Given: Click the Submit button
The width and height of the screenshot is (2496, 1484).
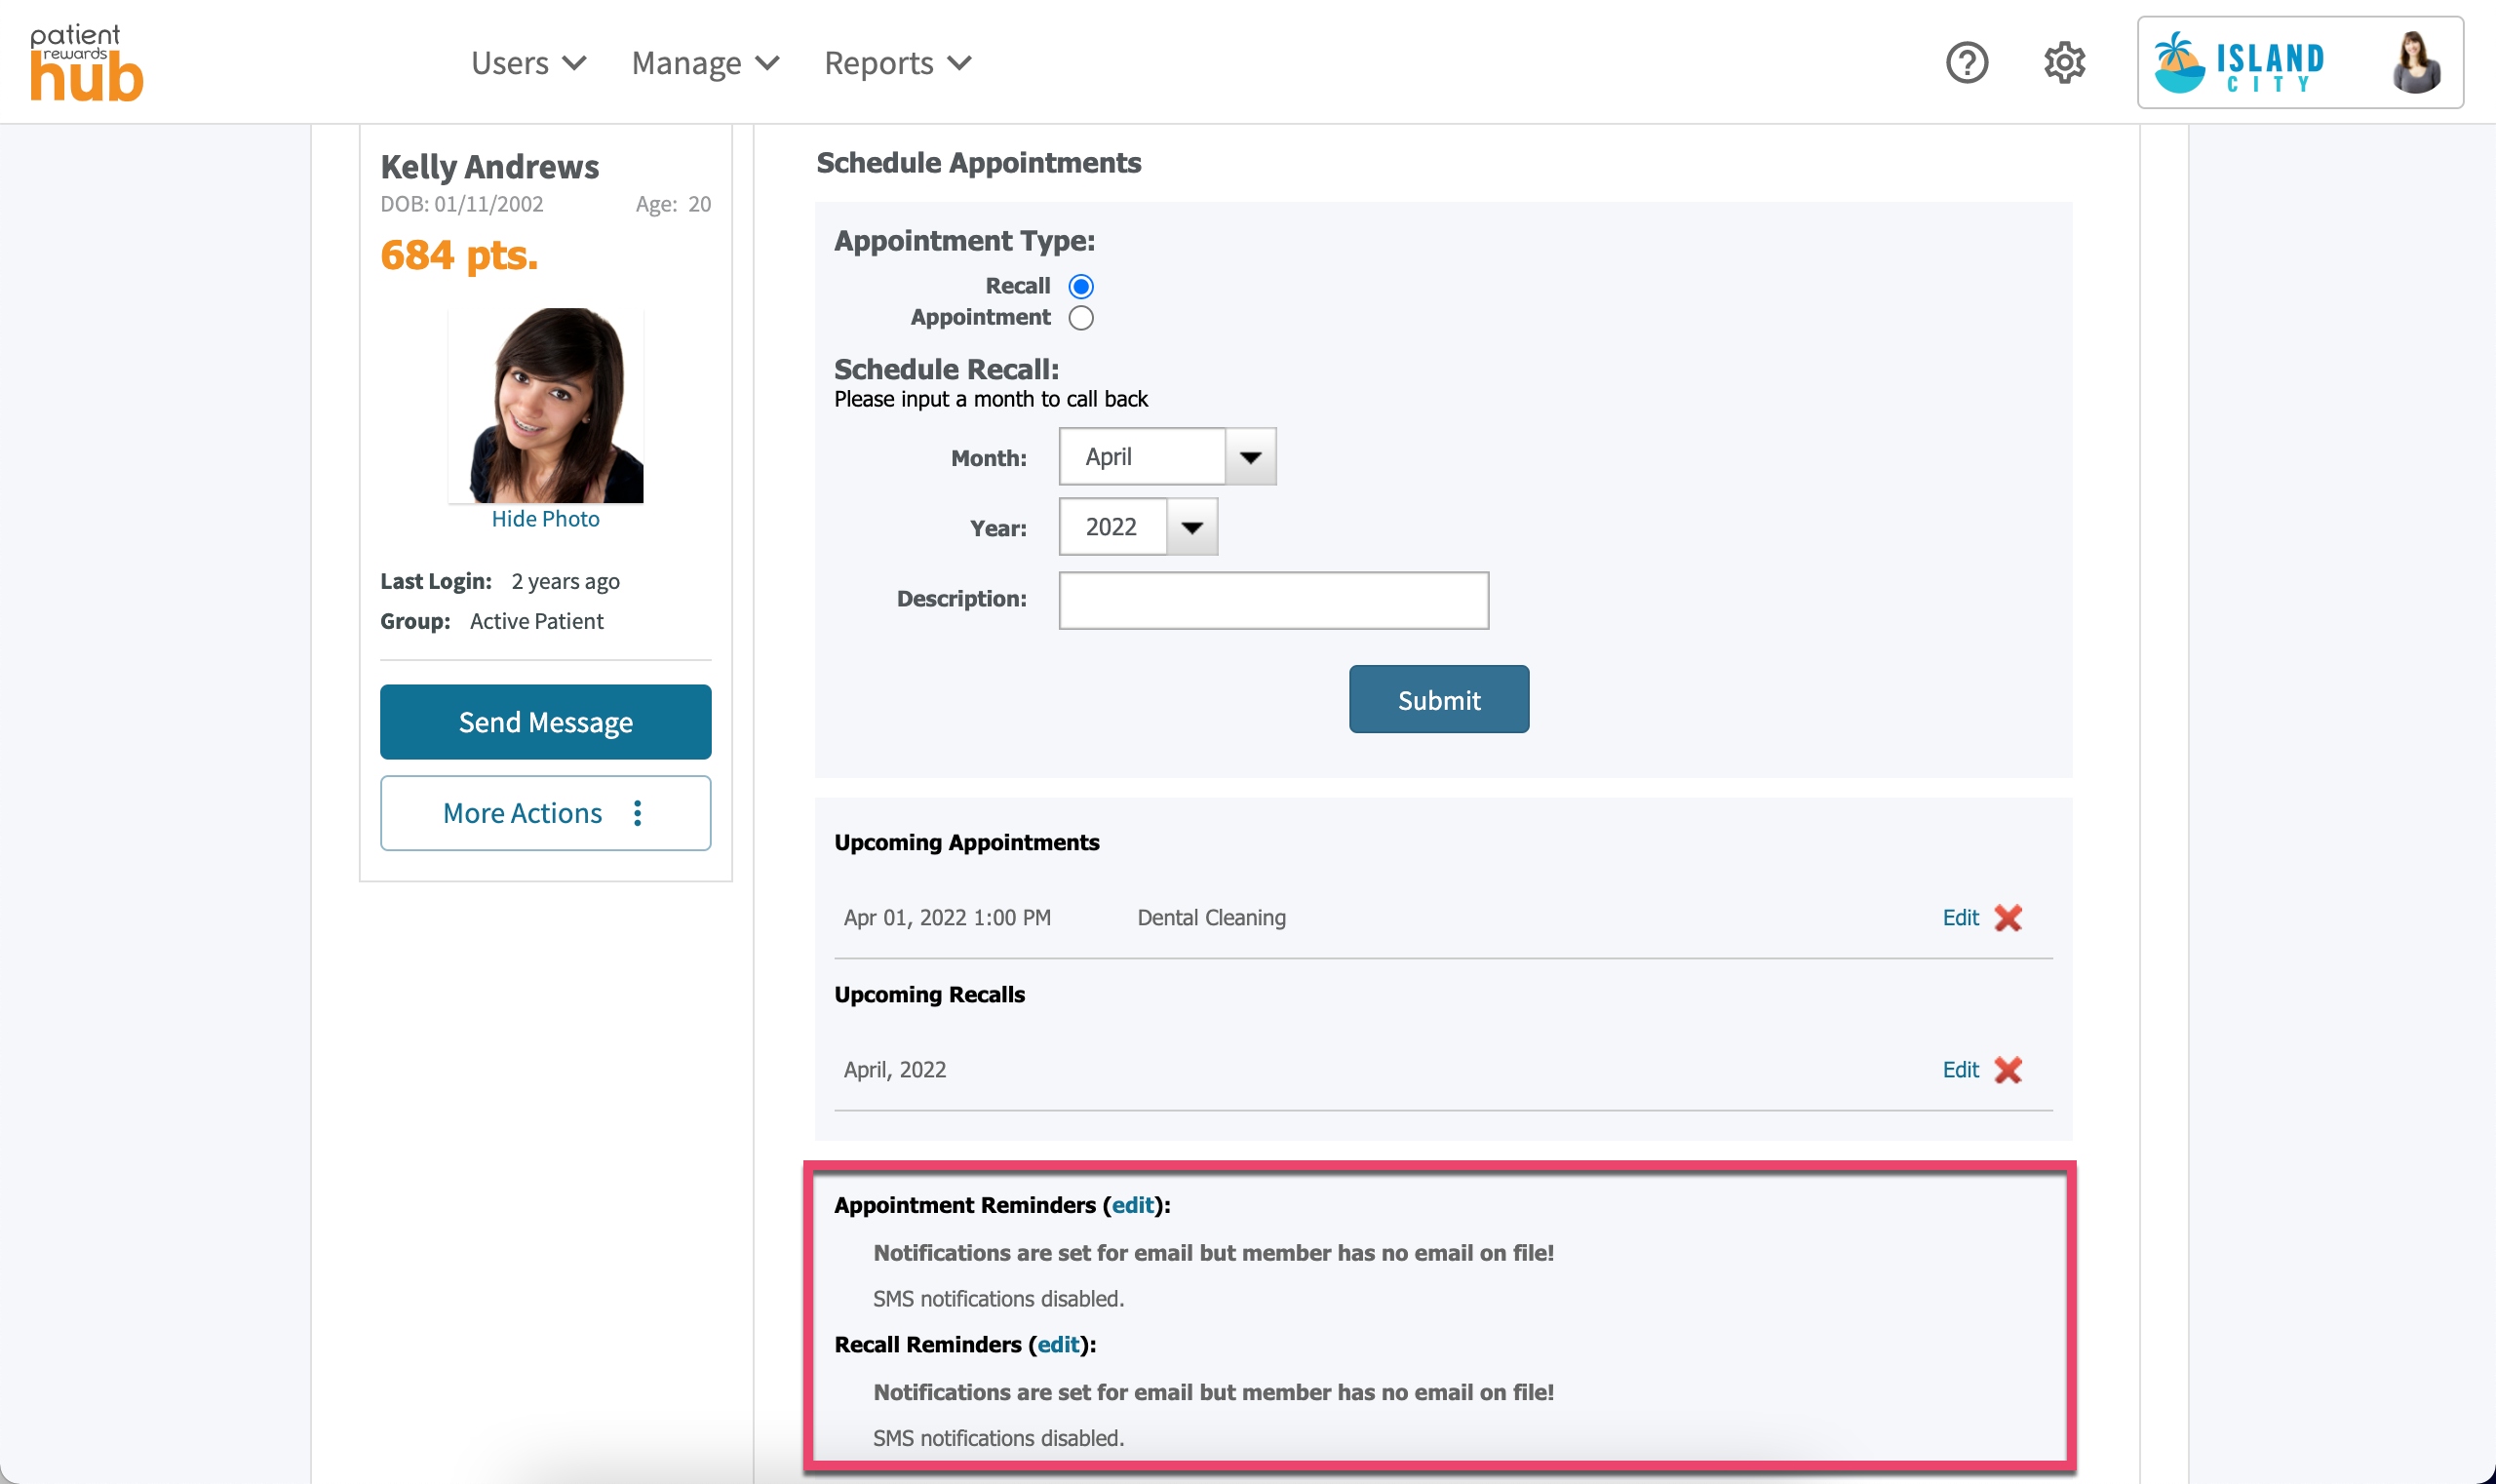Looking at the screenshot, I should [x=1438, y=699].
